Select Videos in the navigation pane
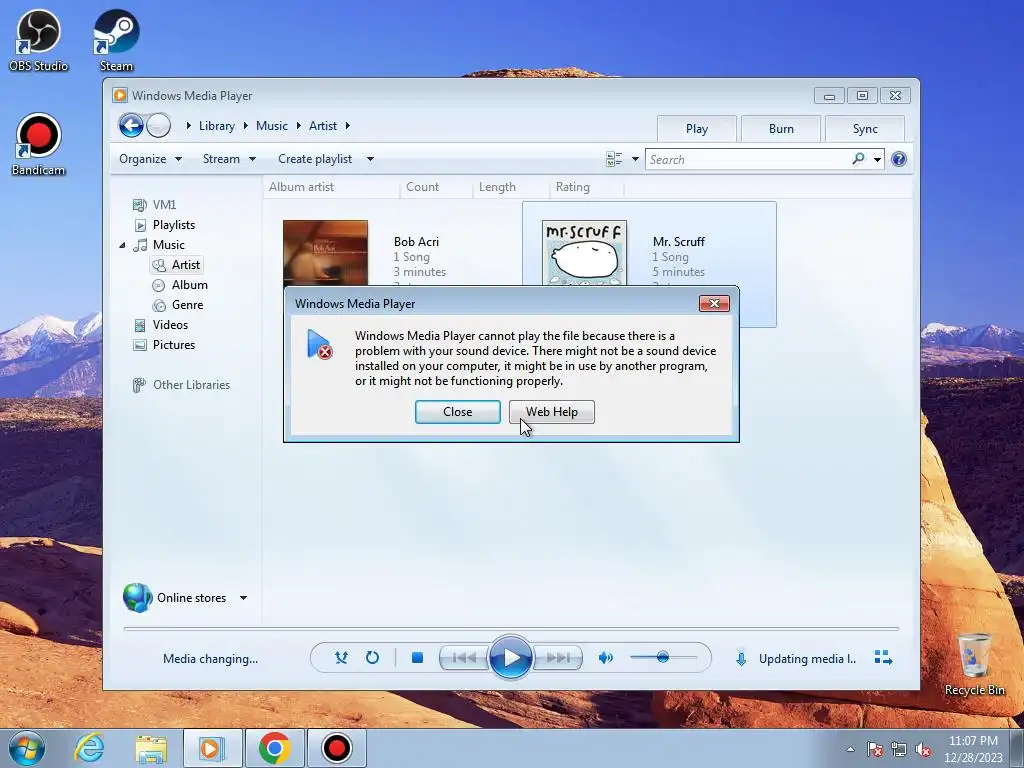This screenshot has height=768, width=1024. point(170,325)
